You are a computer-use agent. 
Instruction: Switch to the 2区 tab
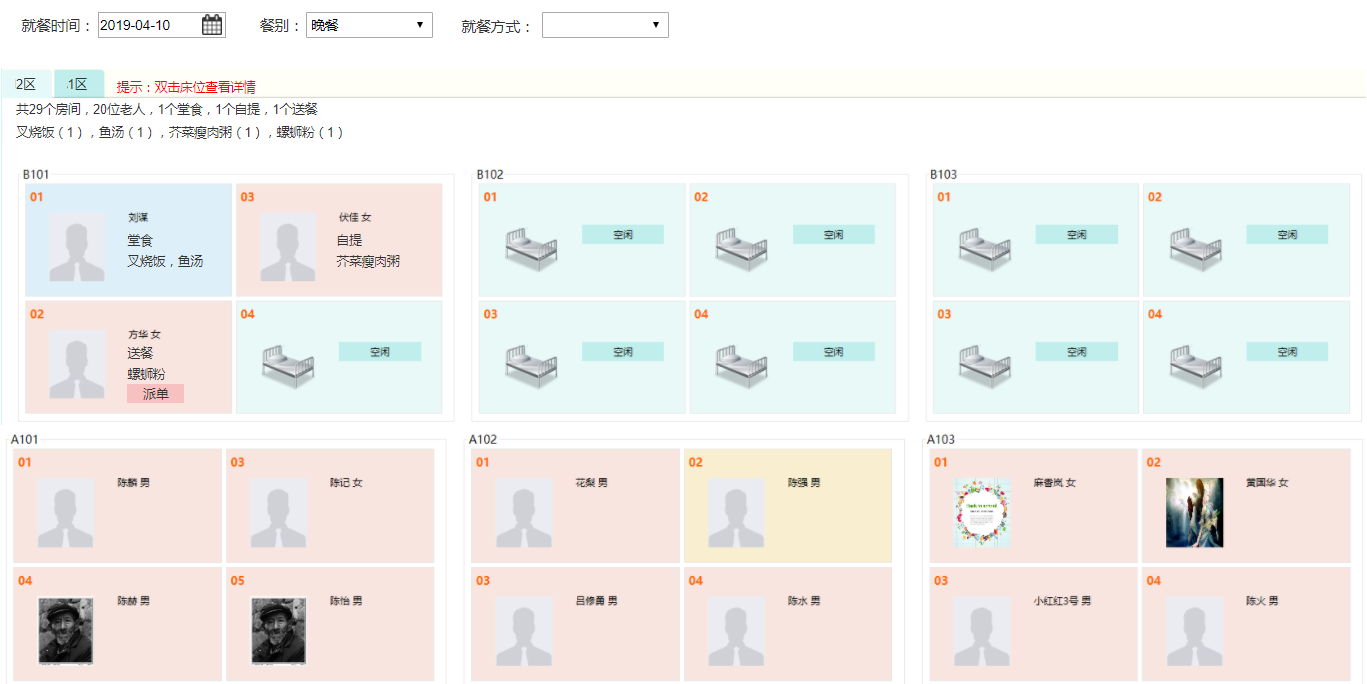(x=26, y=84)
